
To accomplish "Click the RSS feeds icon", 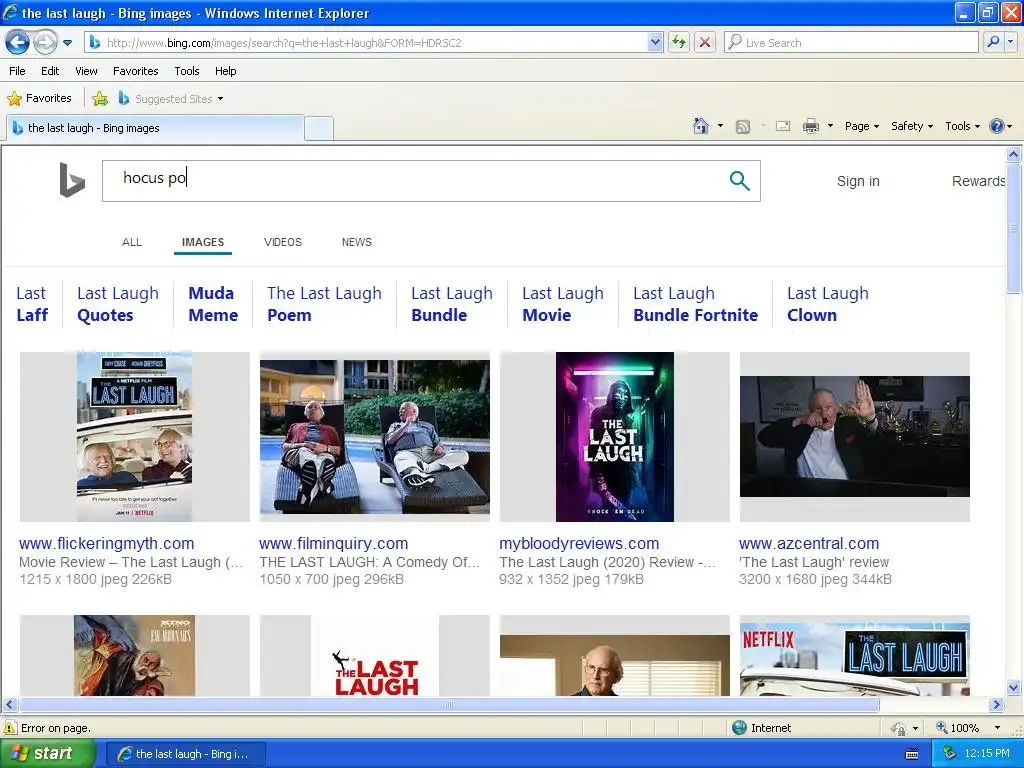I will 743,127.
